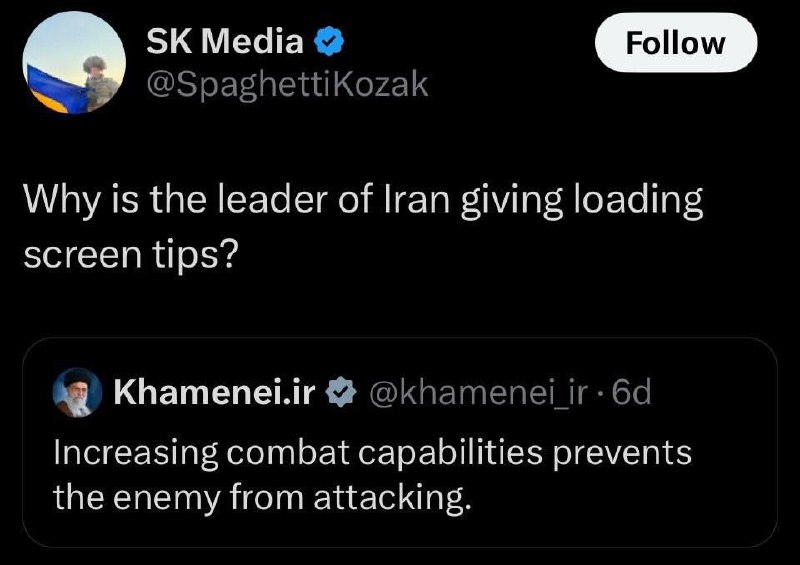Image resolution: width=800 pixels, height=565 pixels.
Task: Open SK Media's profile picture
Action: pyautogui.click(x=74, y=62)
